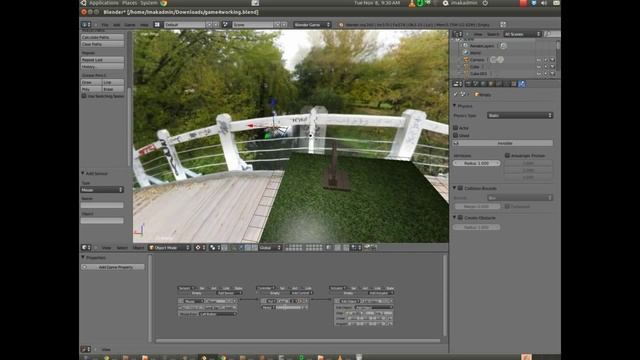Adjust the Attributes Radius 1.000 field
The height and width of the screenshot is (360, 640).
click(x=476, y=163)
